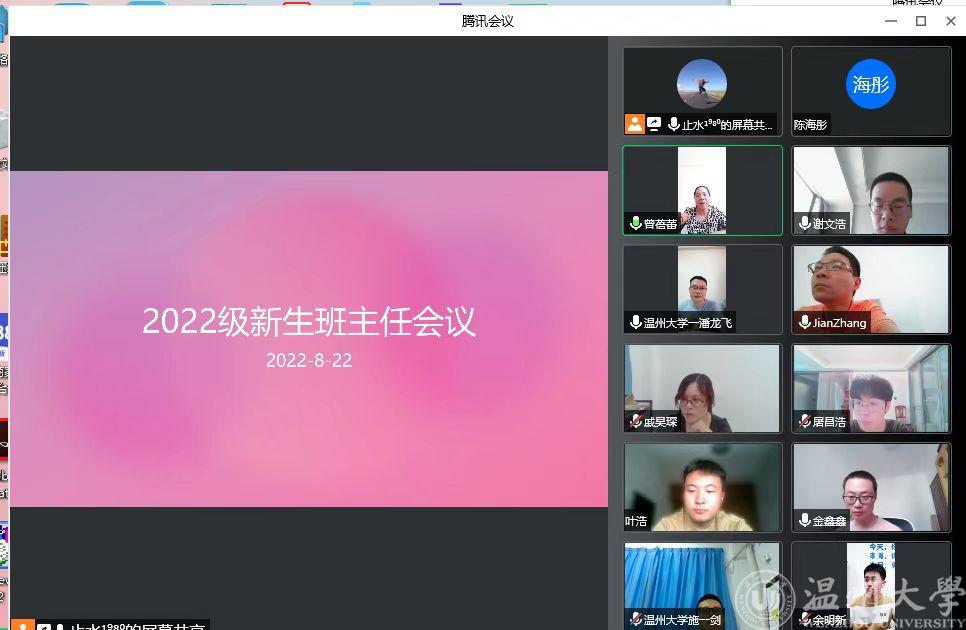
Task: Click 止水's circular profile photo
Action: point(701,84)
